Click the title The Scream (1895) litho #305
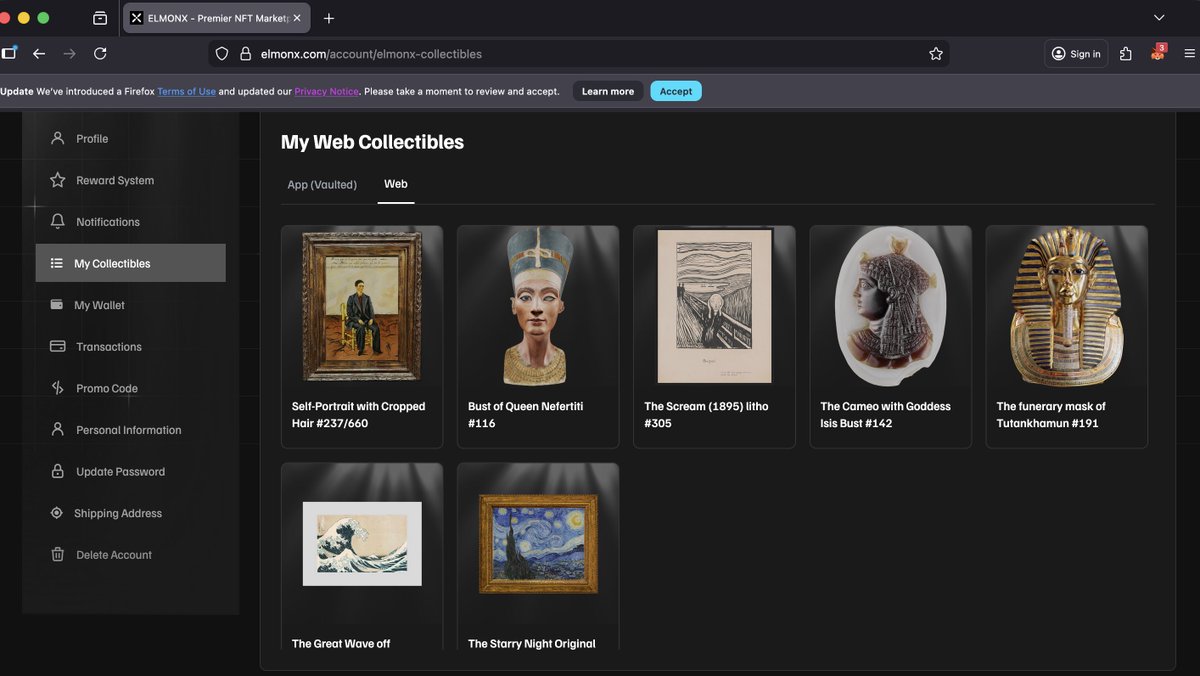Image resolution: width=1200 pixels, height=676 pixels. [706, 415]
